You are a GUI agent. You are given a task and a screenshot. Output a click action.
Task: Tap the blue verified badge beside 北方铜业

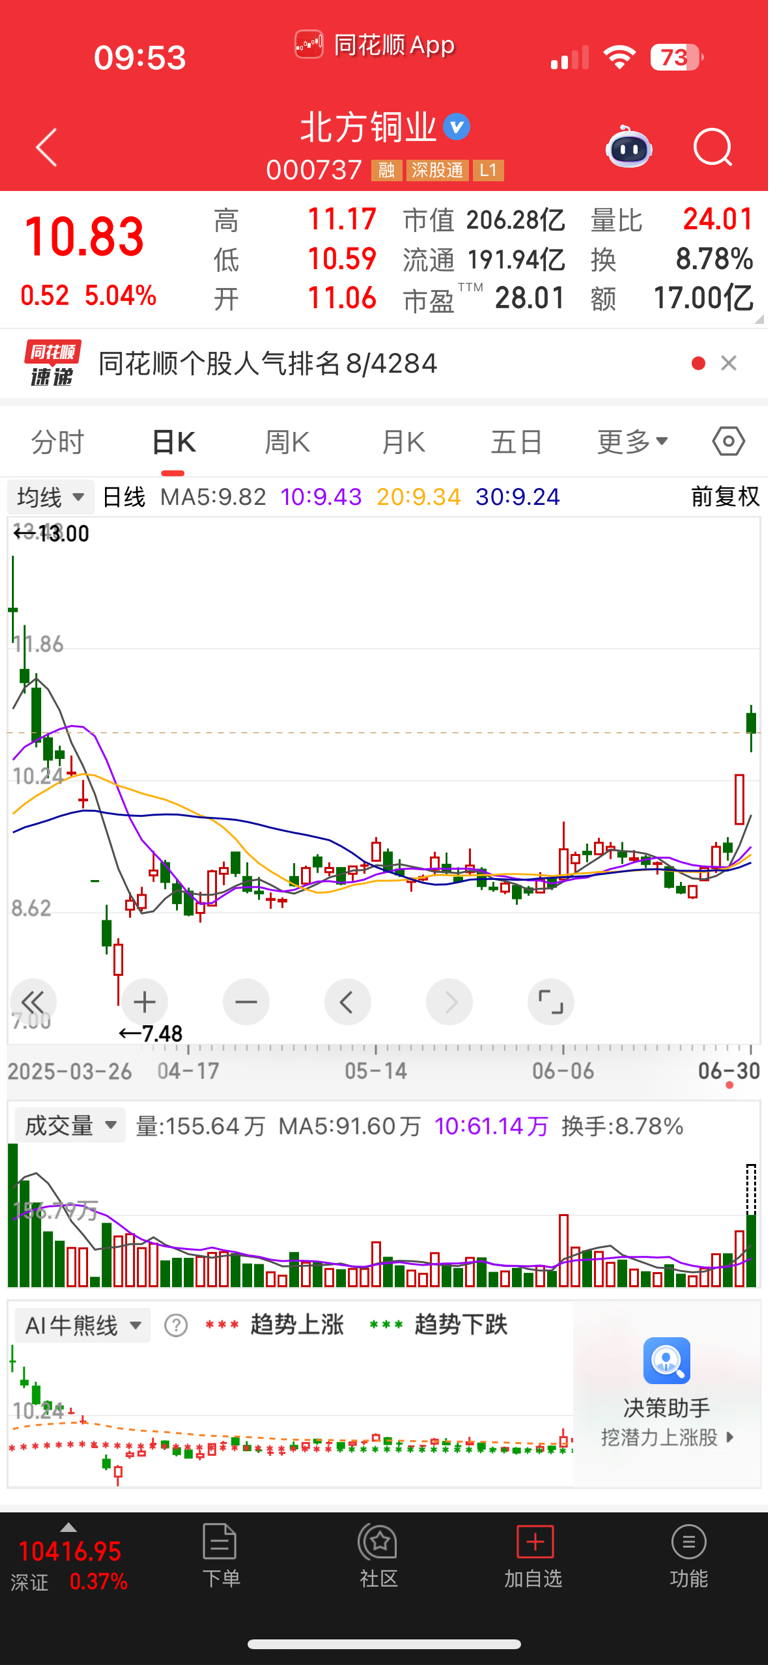457,127
